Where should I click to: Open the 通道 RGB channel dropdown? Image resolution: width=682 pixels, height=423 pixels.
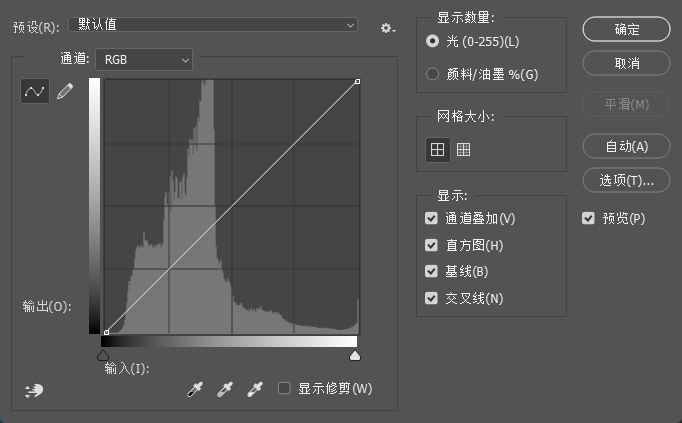click(144, 60)
